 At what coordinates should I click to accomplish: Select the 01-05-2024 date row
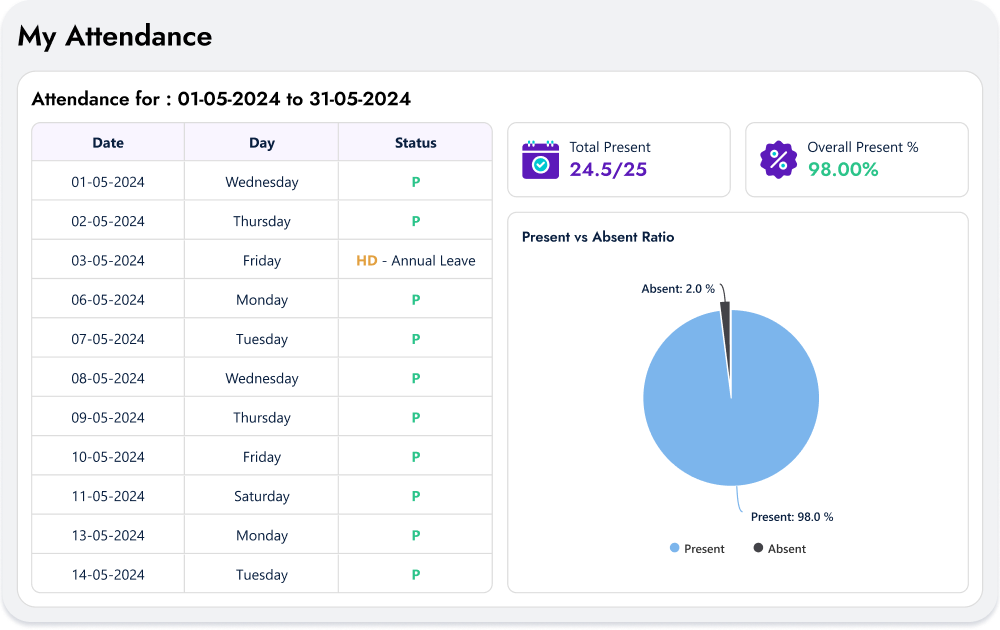tap(108, 182)
